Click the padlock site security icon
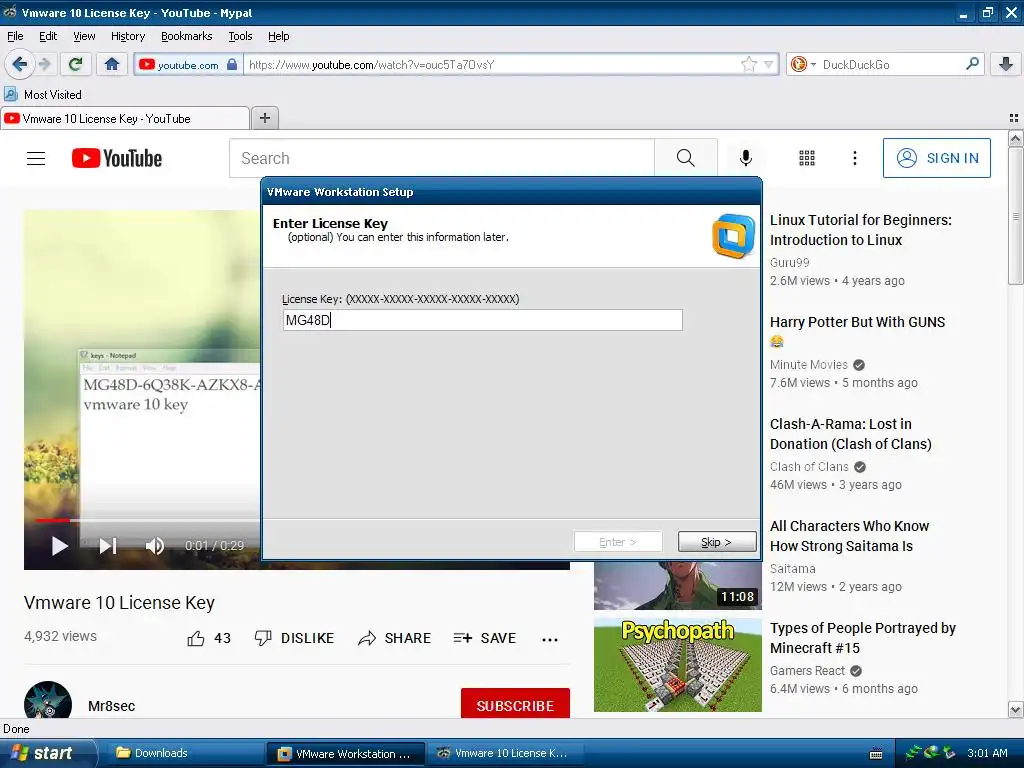This screenshot has width=1024, height=768. [232, 64]
